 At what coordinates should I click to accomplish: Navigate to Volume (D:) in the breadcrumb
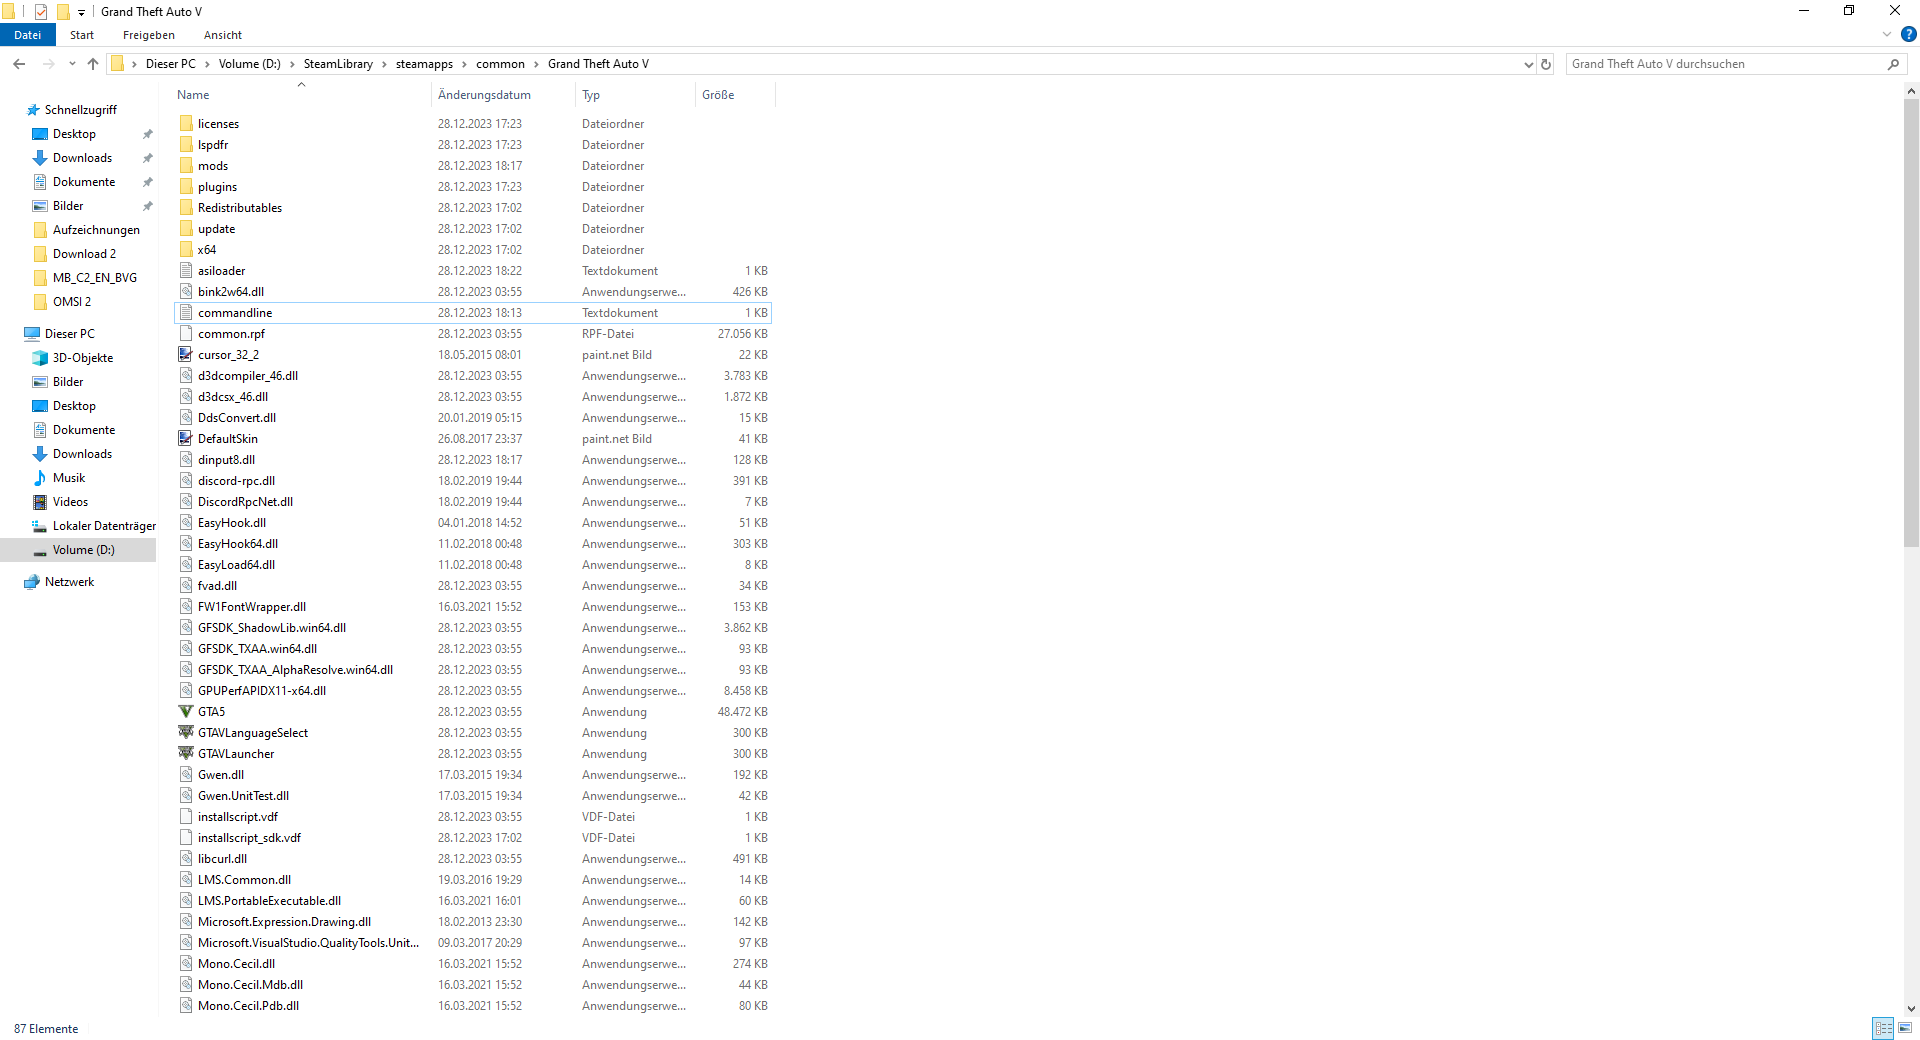tap(250, 64)
